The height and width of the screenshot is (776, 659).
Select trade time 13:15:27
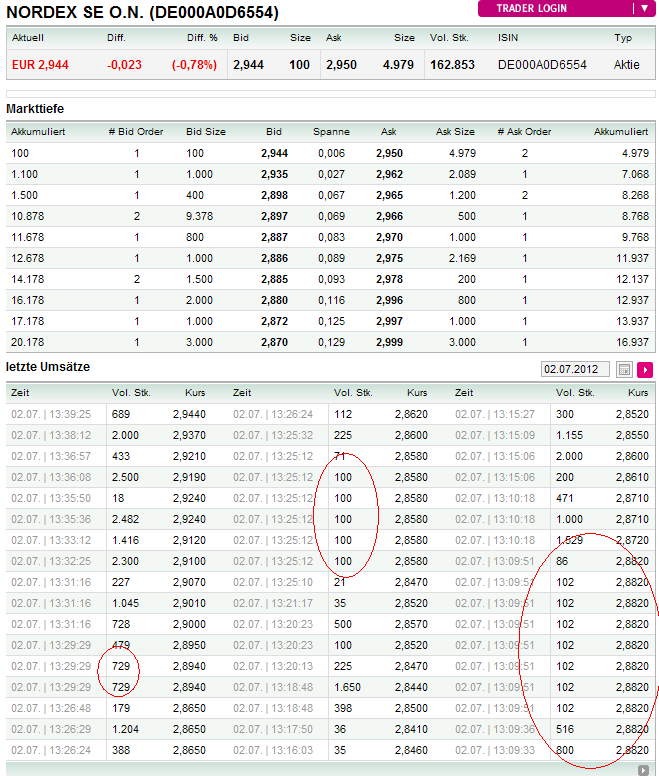pyautogui.click(x=514, y=414)
